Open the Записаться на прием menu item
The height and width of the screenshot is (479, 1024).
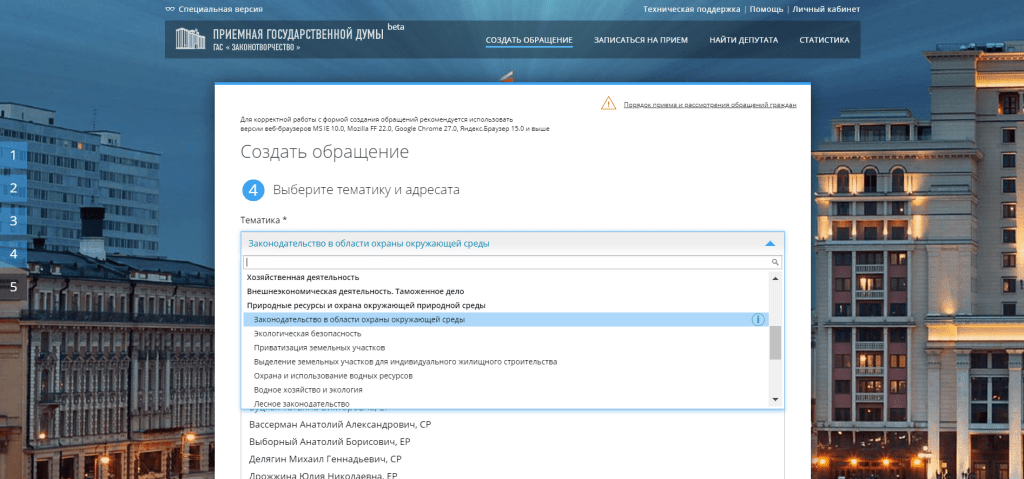tap(640, 41)
